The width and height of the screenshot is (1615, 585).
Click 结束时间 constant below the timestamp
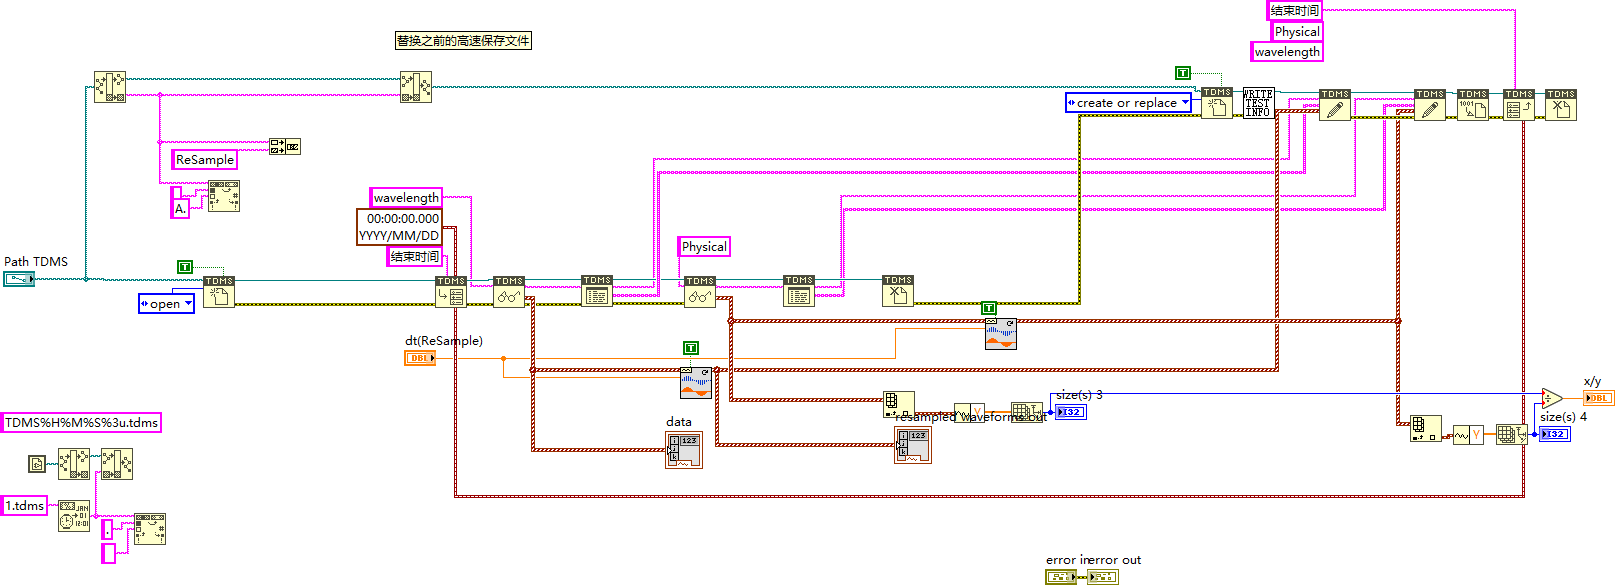click(415, 257)
